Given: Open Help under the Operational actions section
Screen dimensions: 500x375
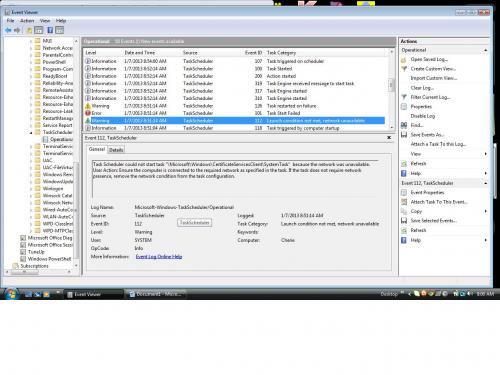Looking at the screenshot, I should pos(416,173).
